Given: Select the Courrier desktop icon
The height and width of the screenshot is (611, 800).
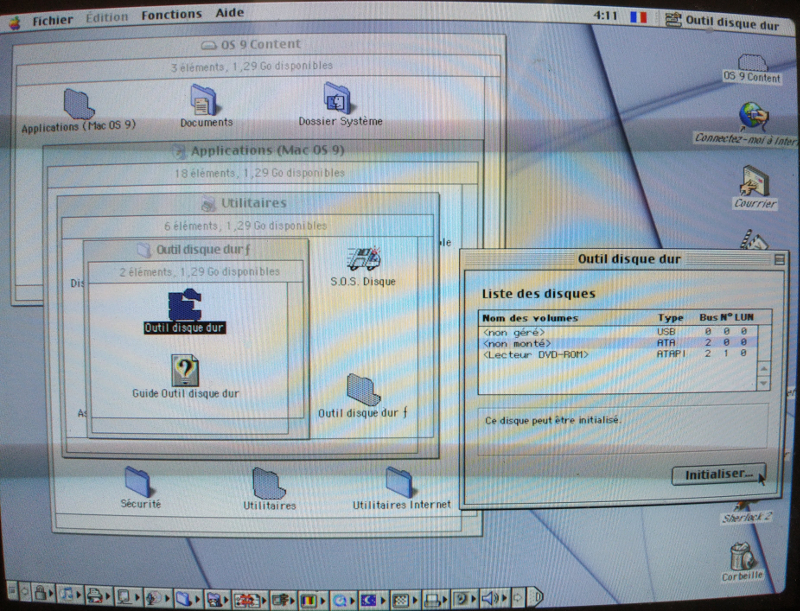Looking at the screenshot, I should 755,181.
